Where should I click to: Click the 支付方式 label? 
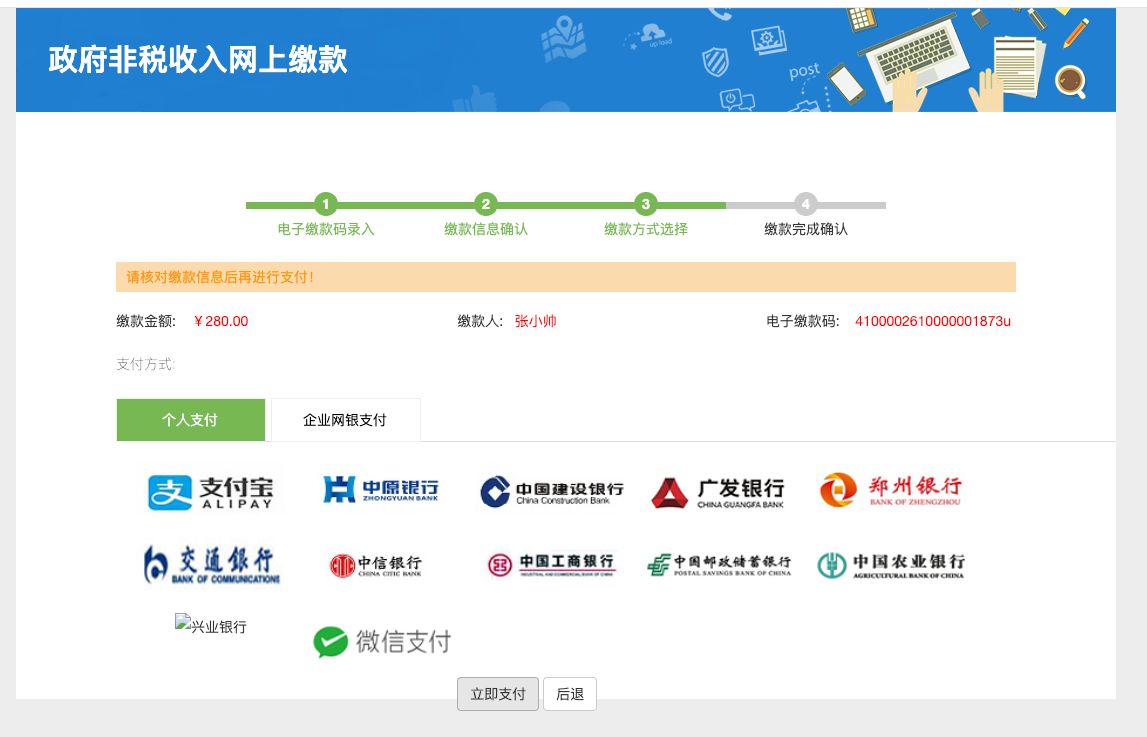point(146,364)
